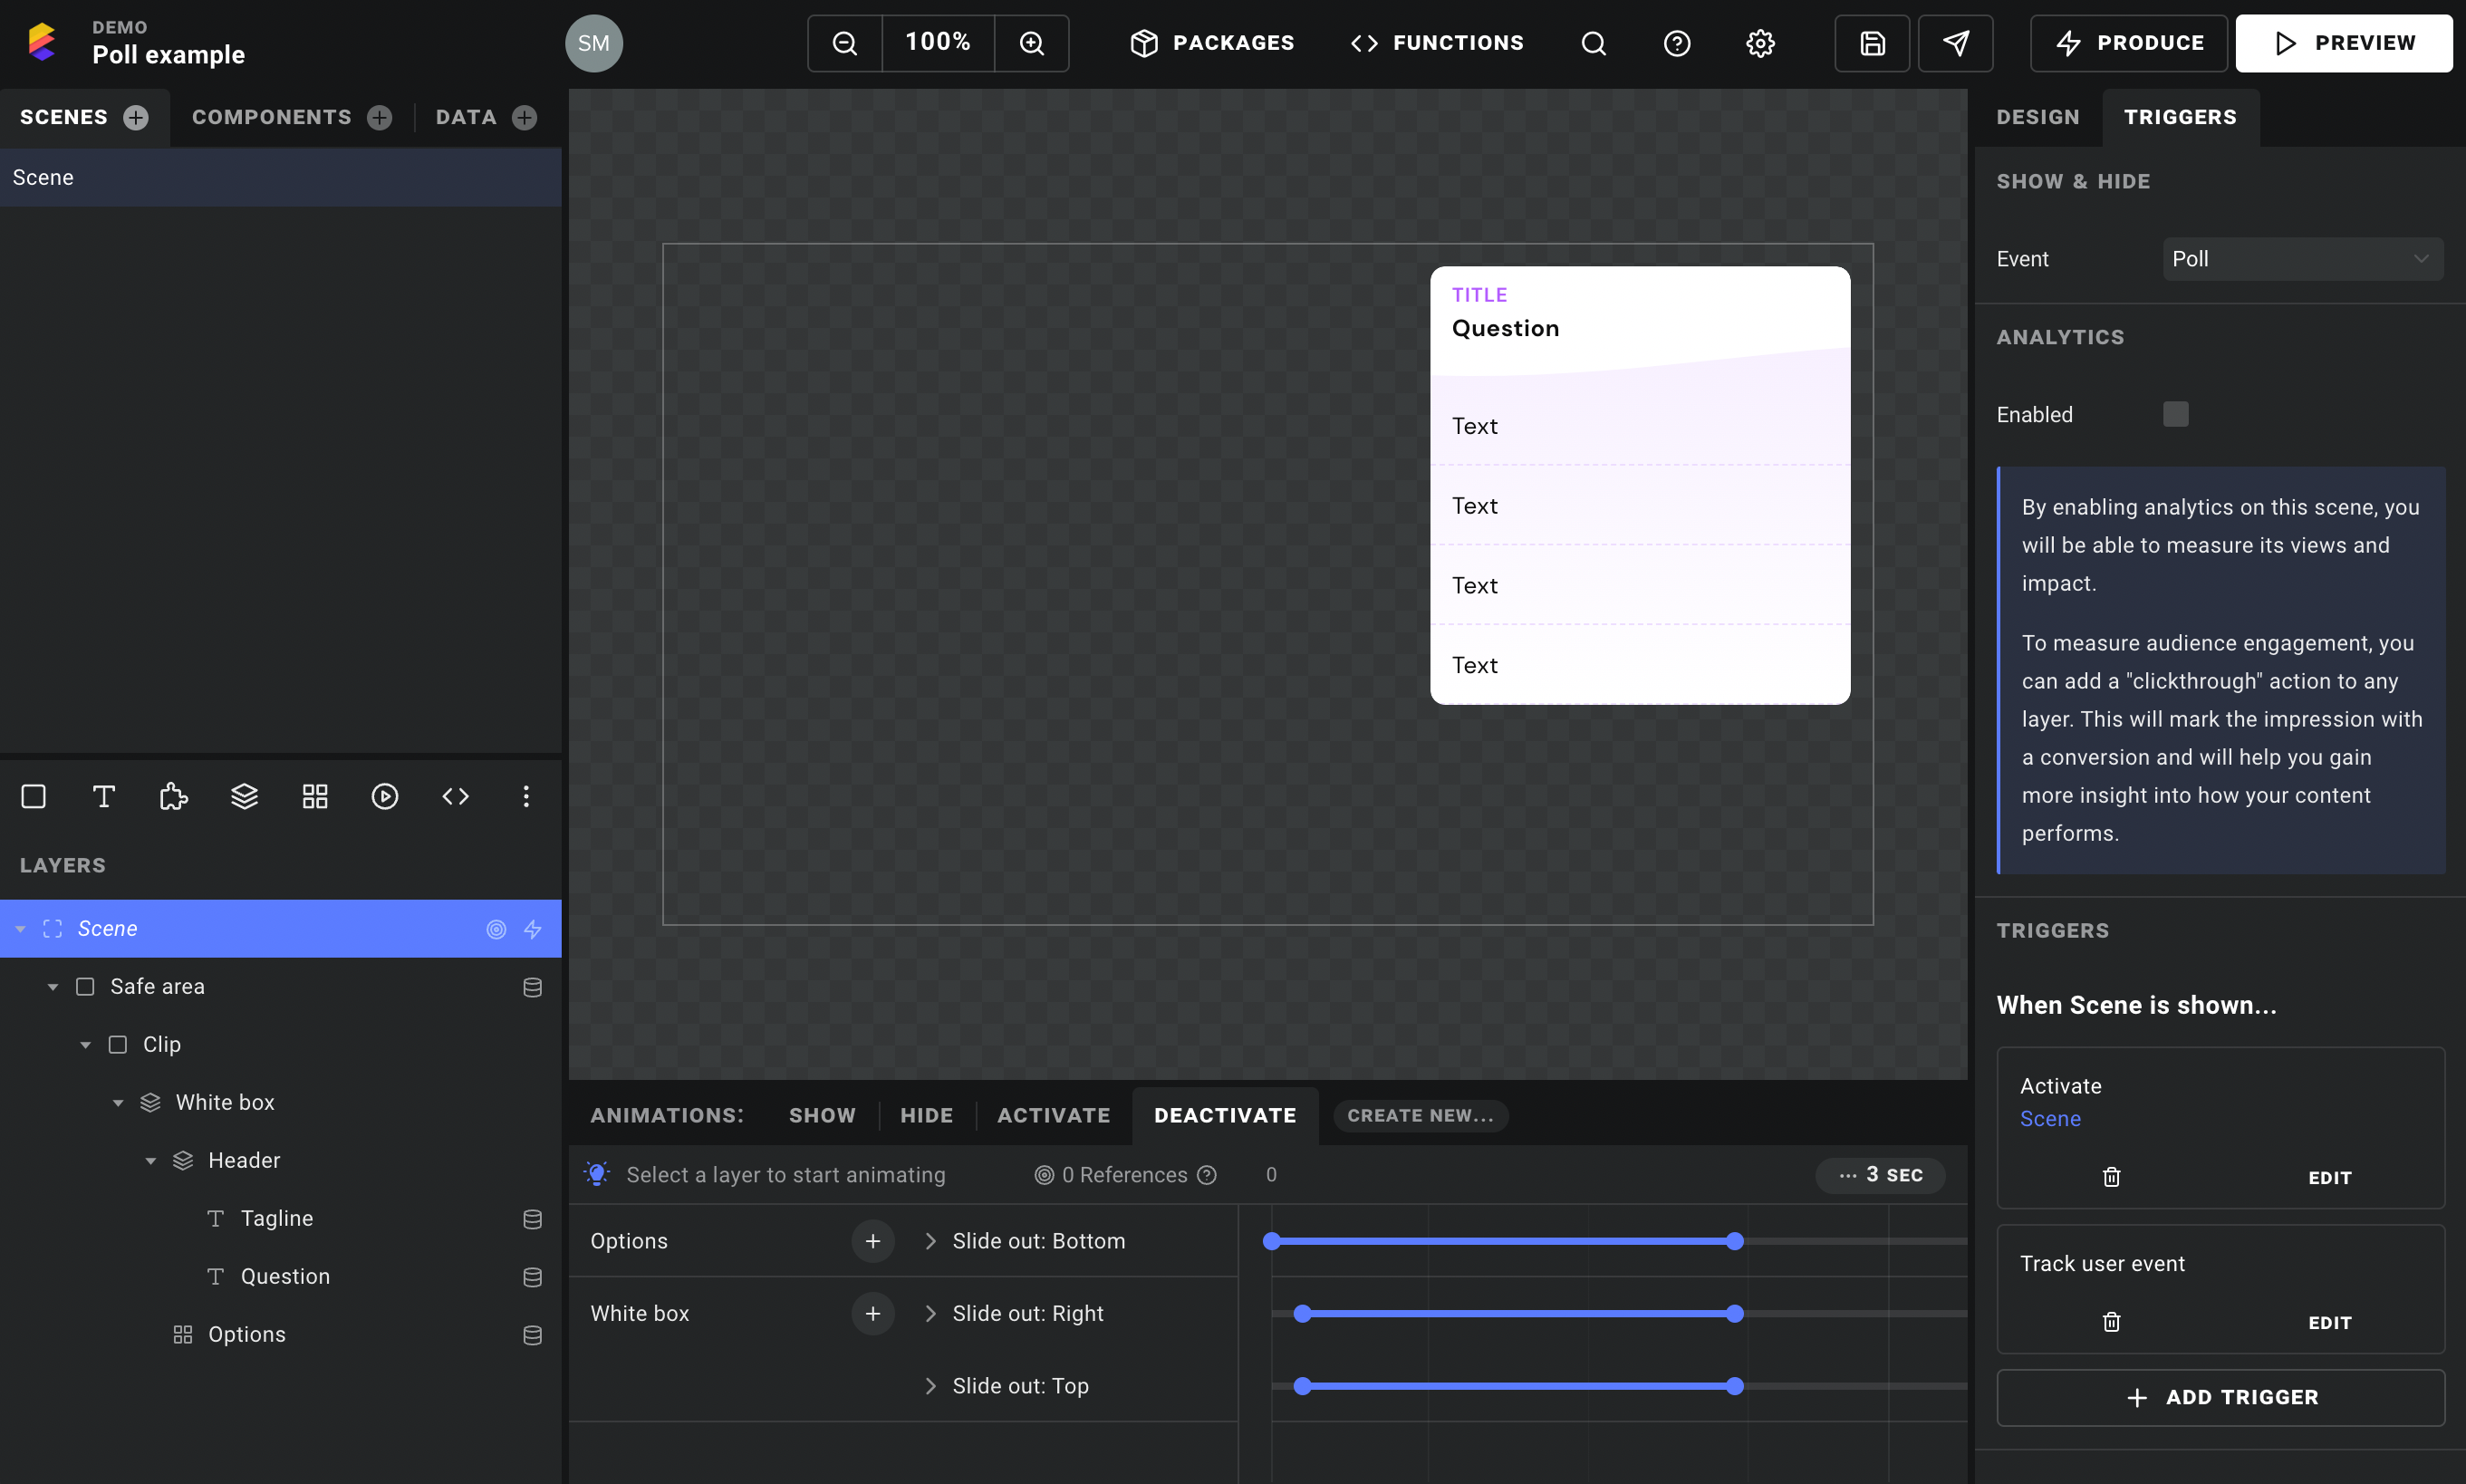Collapse the Clip layer
2466x1484 pixels.
click(x=86, y=1045)
